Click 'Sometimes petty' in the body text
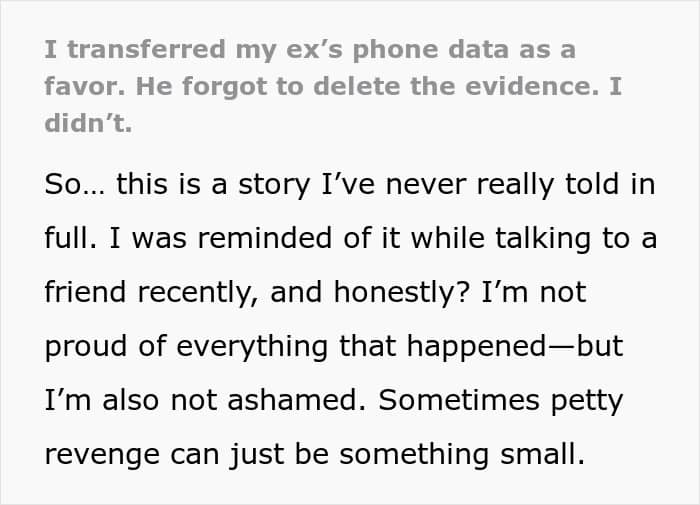Screen dimensions: 700x505 pyautogui.click(x=500, y=401)
